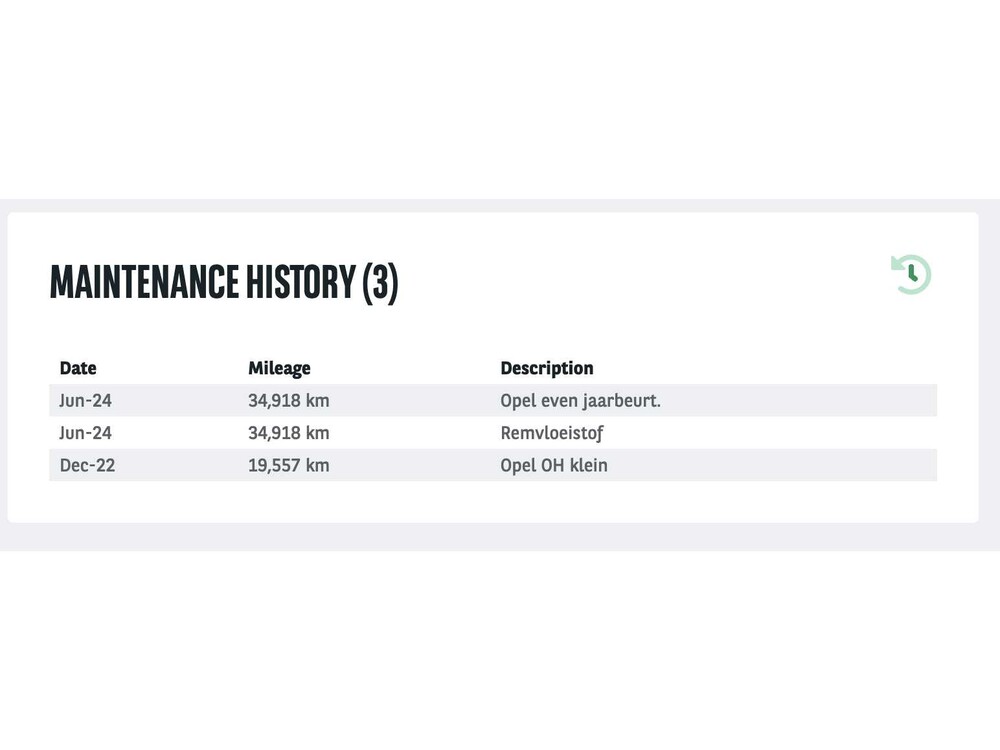Open the Opel OH klein entry

[x=554, y=465]
